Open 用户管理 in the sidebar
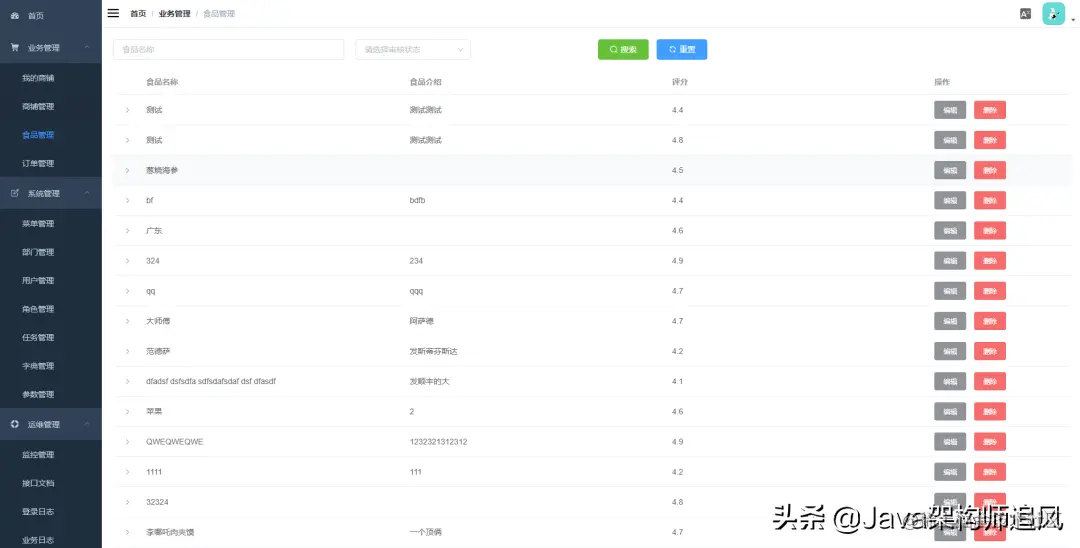The height and width of the screenshot is (548, 1080). click(x=38, y=281)
